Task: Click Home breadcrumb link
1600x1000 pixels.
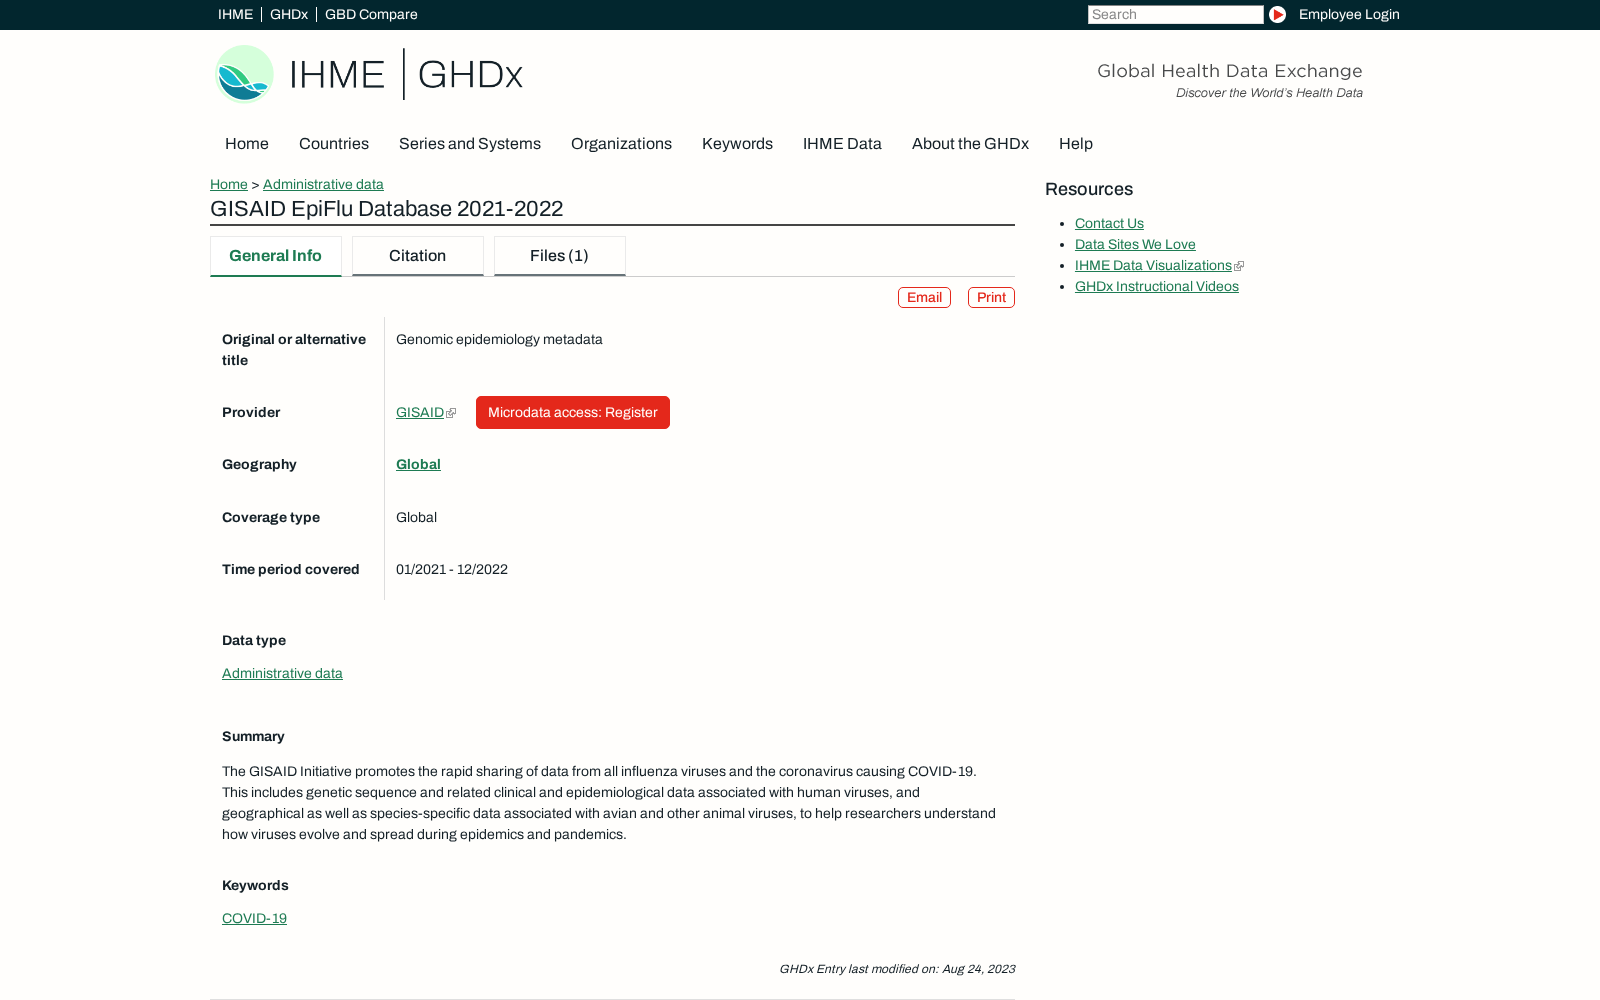Action: [x=229, y=185]
